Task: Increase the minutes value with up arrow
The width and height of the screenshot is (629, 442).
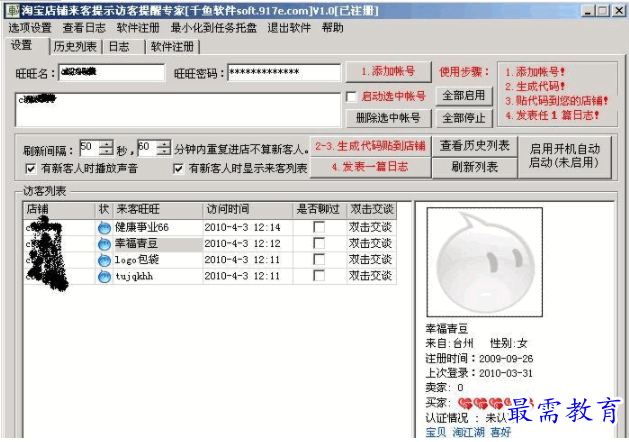Action: click(164, 144)
